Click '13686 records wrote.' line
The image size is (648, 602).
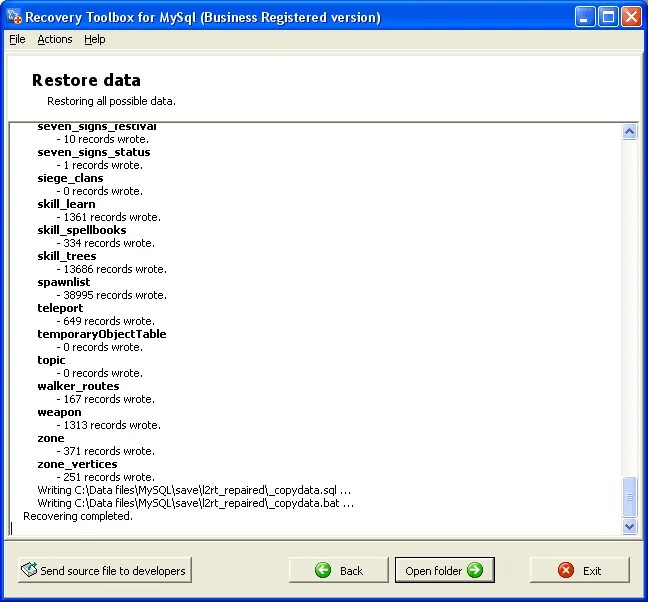pyautogui.click(x=112, y=269)
